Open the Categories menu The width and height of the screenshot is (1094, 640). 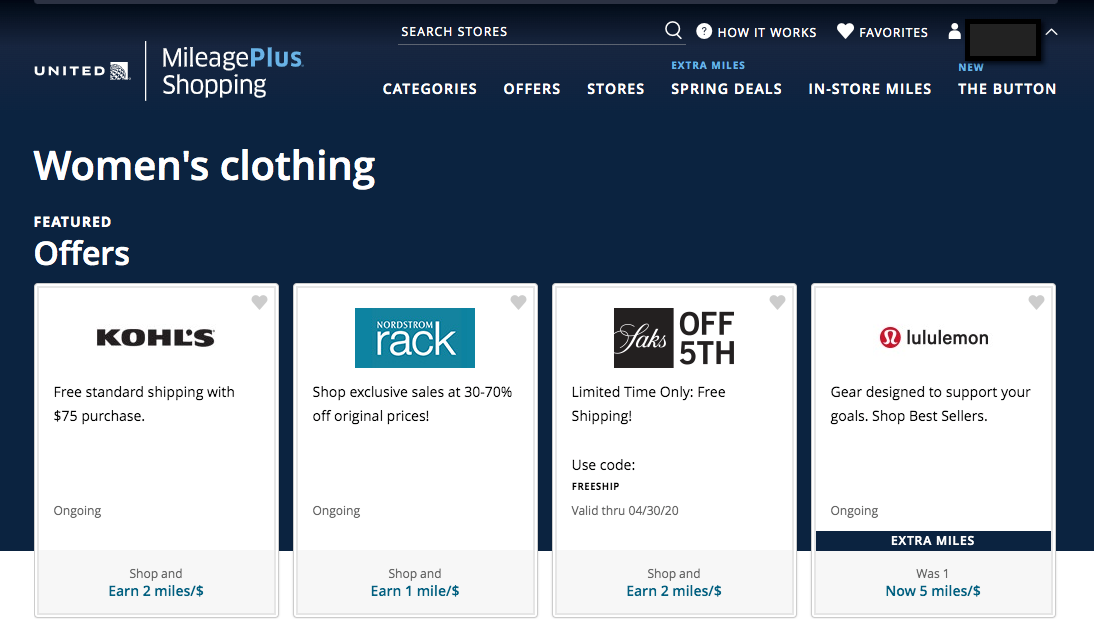click(x=429, y=89)
